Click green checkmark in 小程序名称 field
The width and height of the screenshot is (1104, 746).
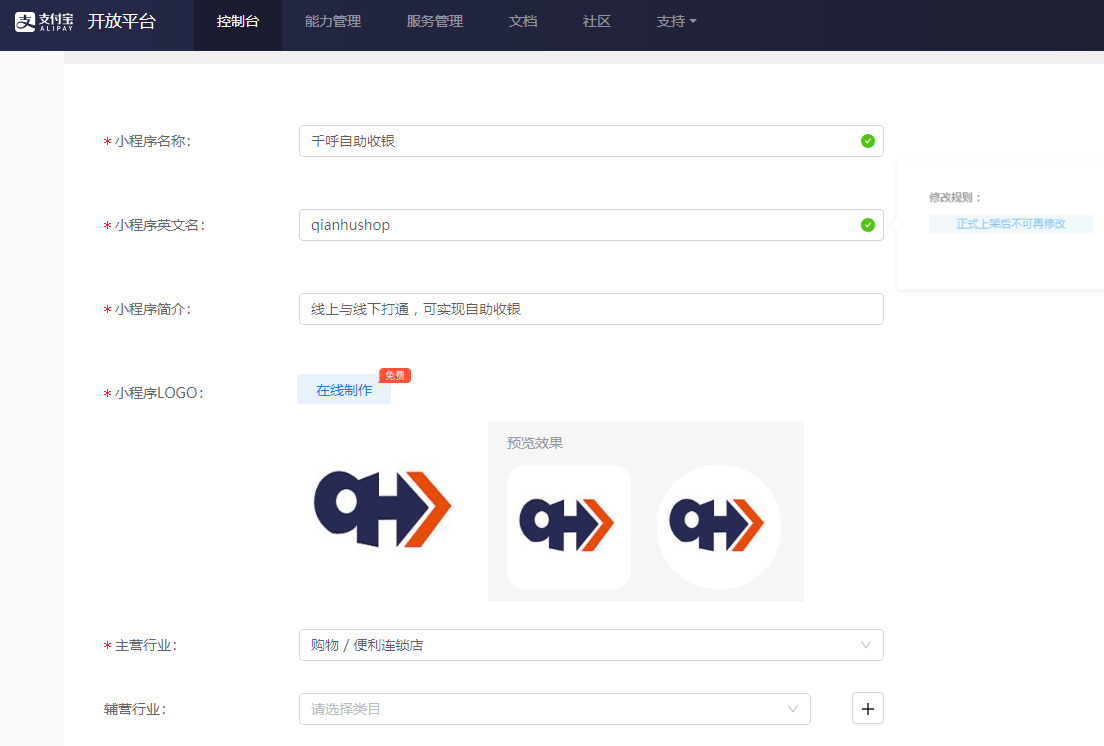coord(867,141)
